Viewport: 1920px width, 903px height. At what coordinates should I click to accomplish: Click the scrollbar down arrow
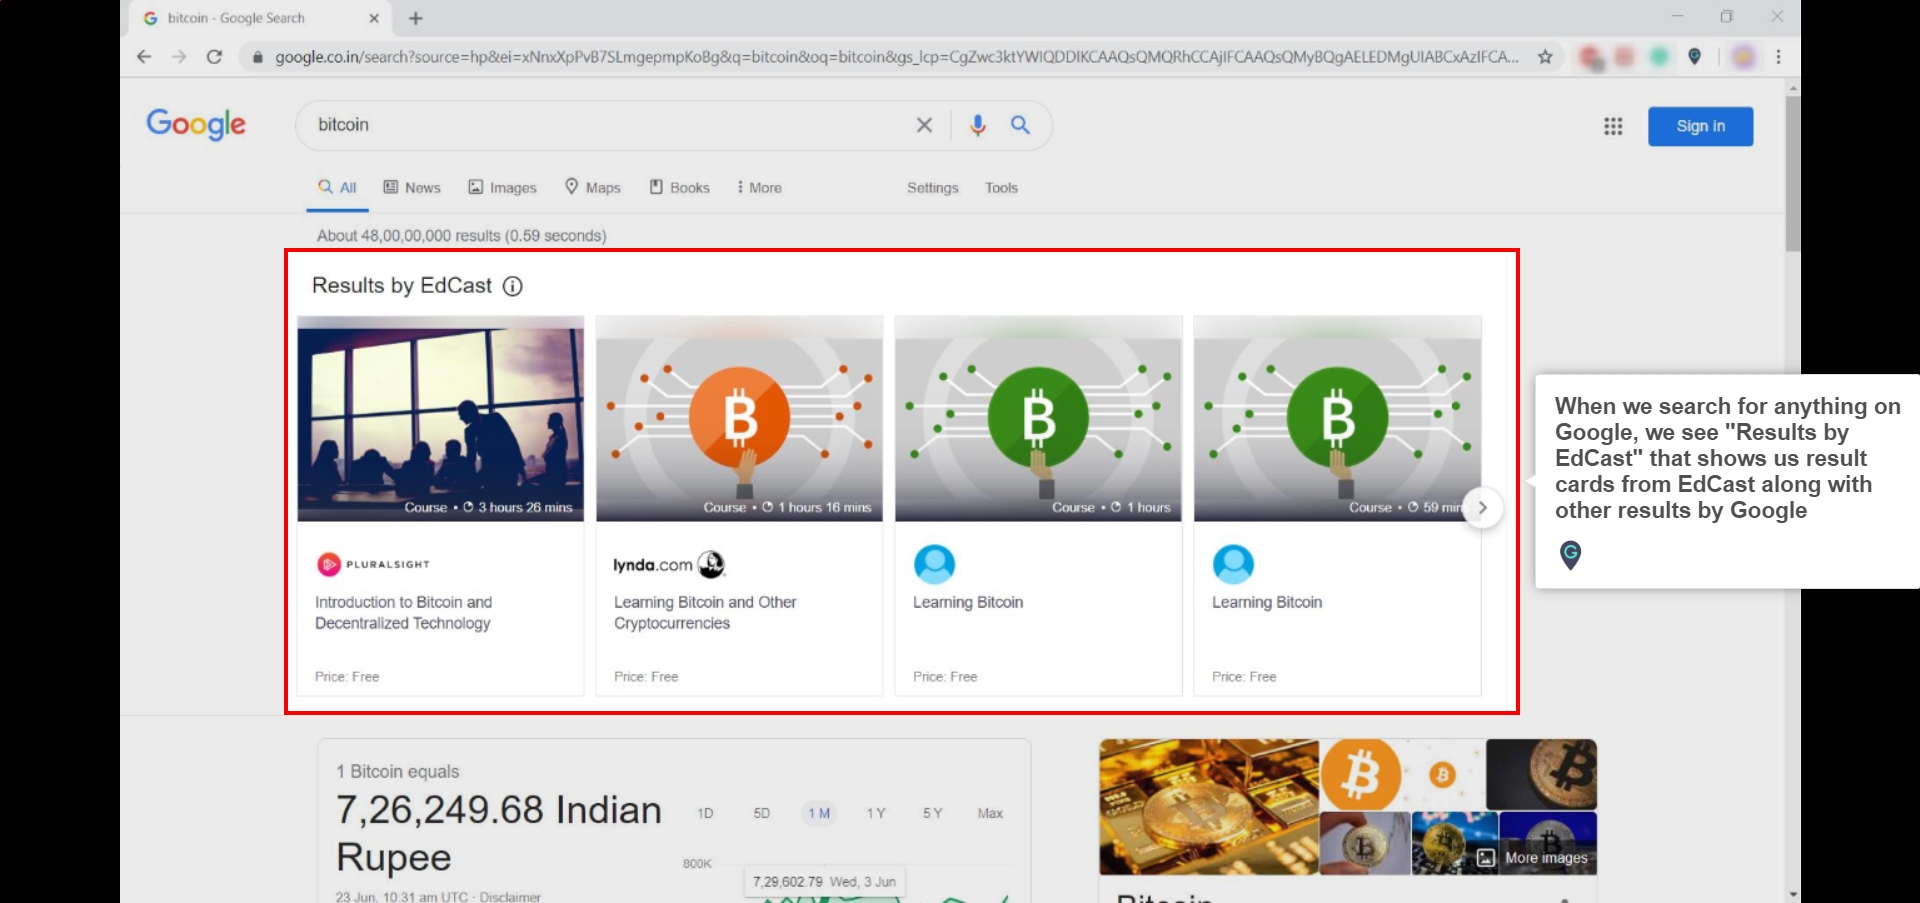1792,895
